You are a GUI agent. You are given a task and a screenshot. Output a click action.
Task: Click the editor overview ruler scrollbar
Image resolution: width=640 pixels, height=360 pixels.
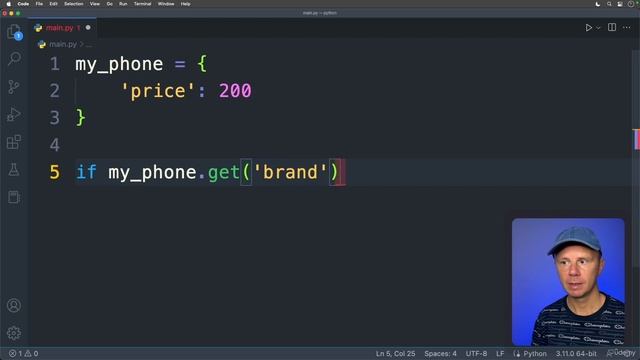636,139
